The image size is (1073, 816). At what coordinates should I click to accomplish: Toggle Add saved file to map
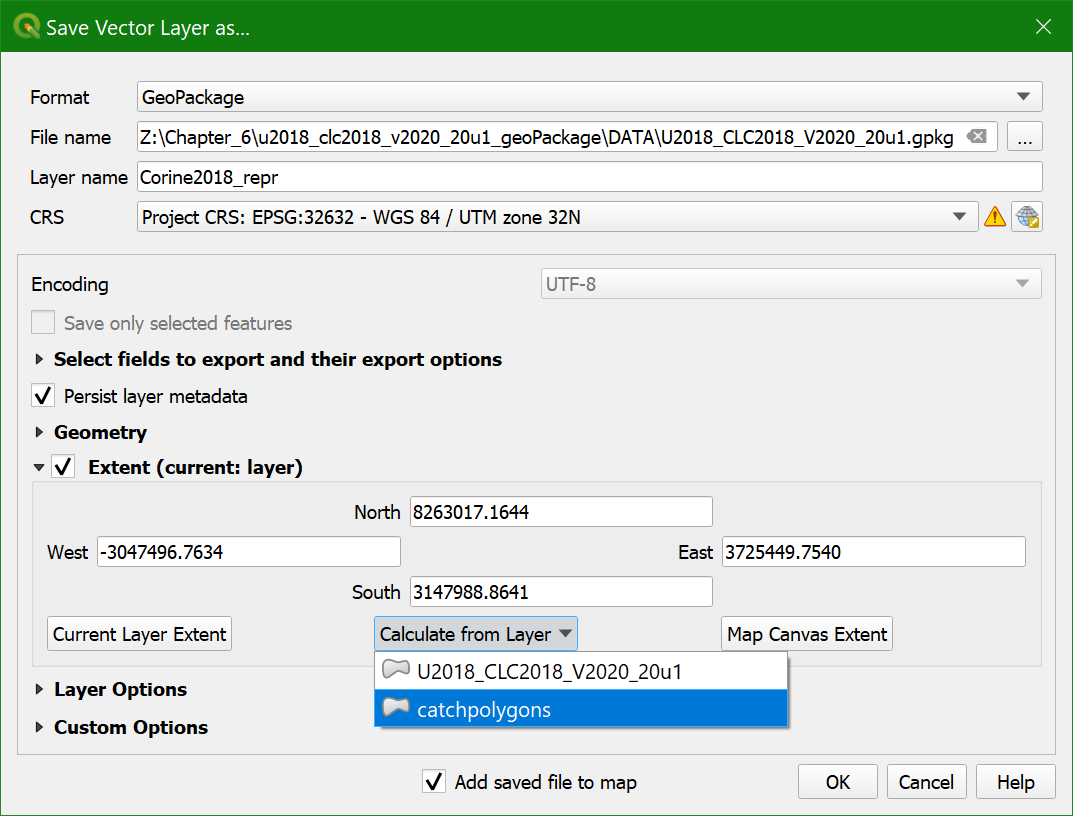pyautogui.click(x=434, y=781)
